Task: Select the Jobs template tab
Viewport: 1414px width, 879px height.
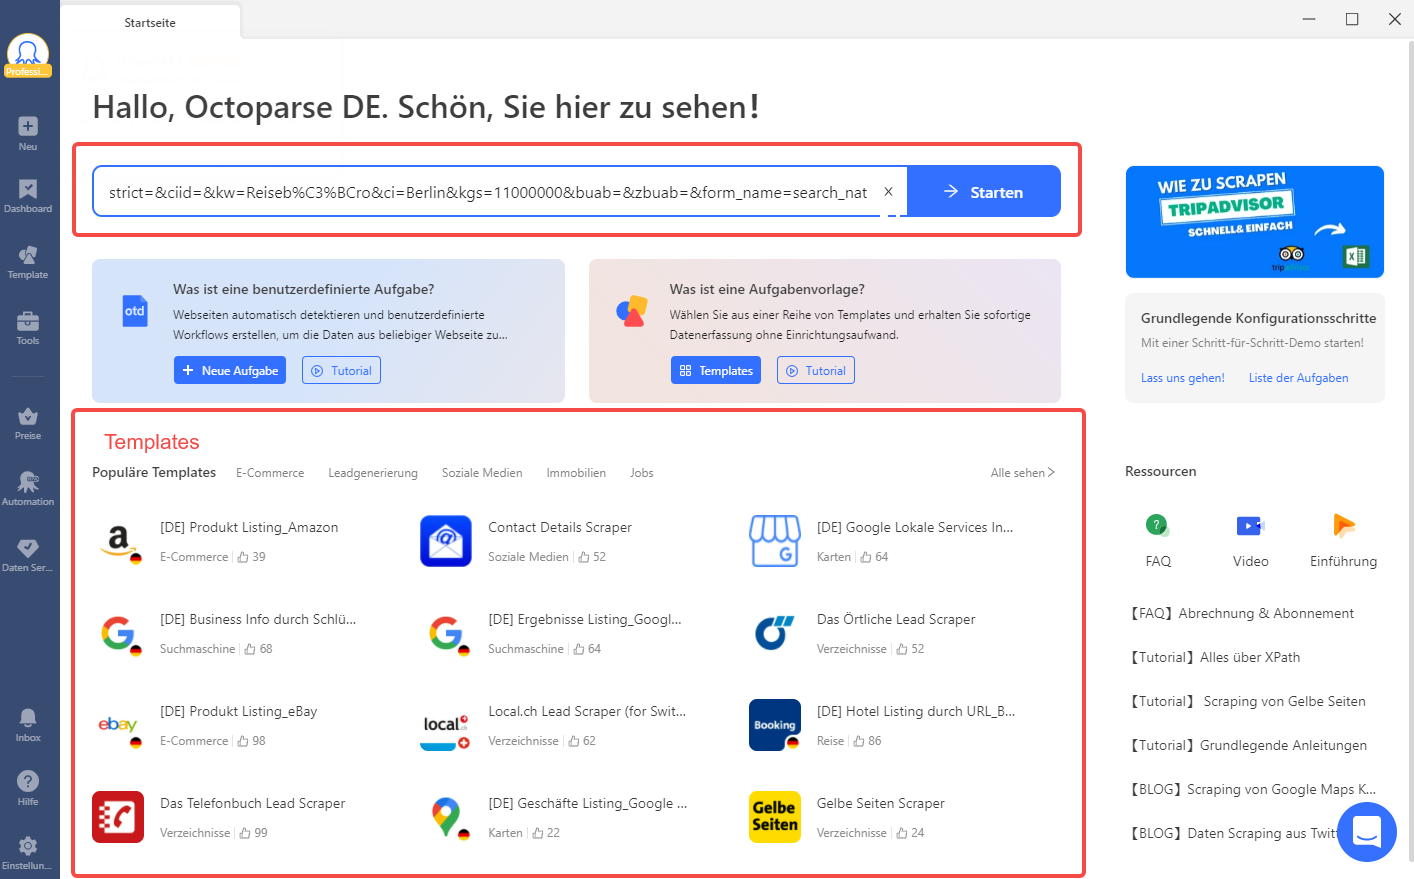Action: pos(642,473)
